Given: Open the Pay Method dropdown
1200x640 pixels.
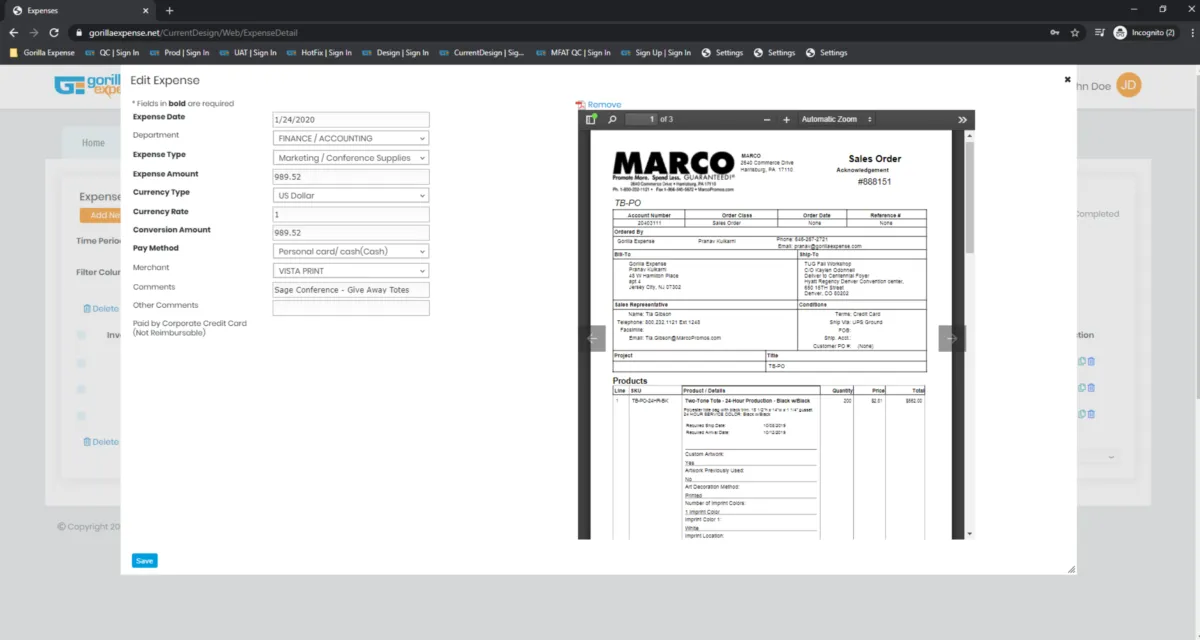Looking at the screenshot, I should [351, 251].
